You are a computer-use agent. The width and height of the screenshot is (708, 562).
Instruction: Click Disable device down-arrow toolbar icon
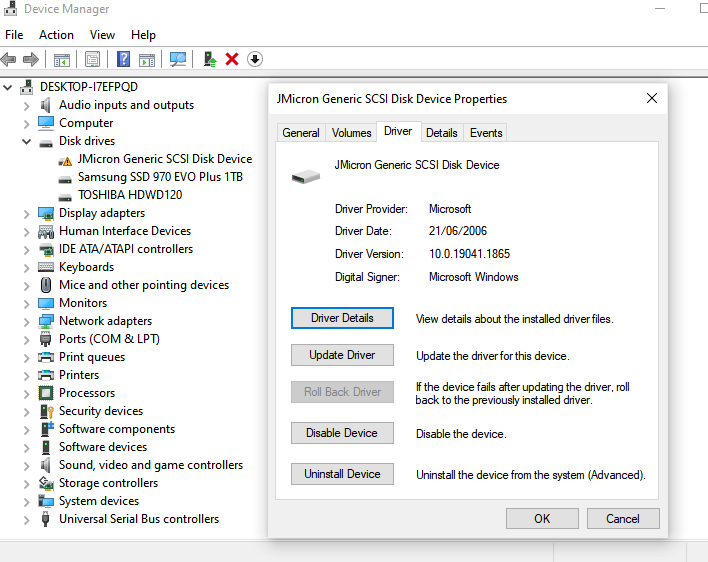[x=255, y=59]
